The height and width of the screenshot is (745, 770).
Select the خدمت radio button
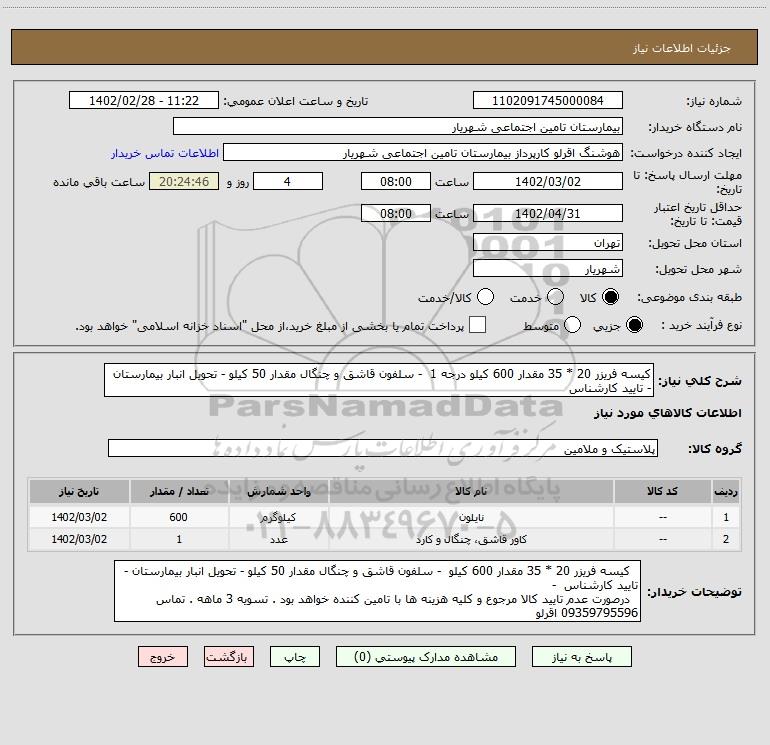point(555,297)
